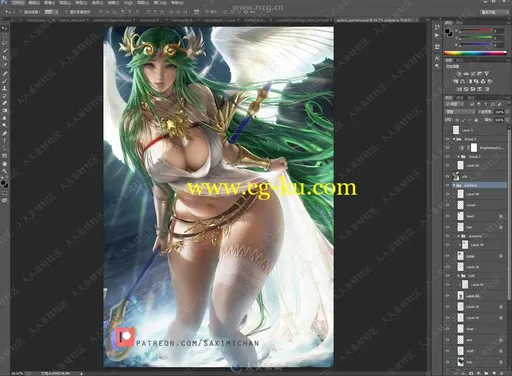Hide the Group 2 layer group
This screenshot has height=376, width=512.
(448, 156)
